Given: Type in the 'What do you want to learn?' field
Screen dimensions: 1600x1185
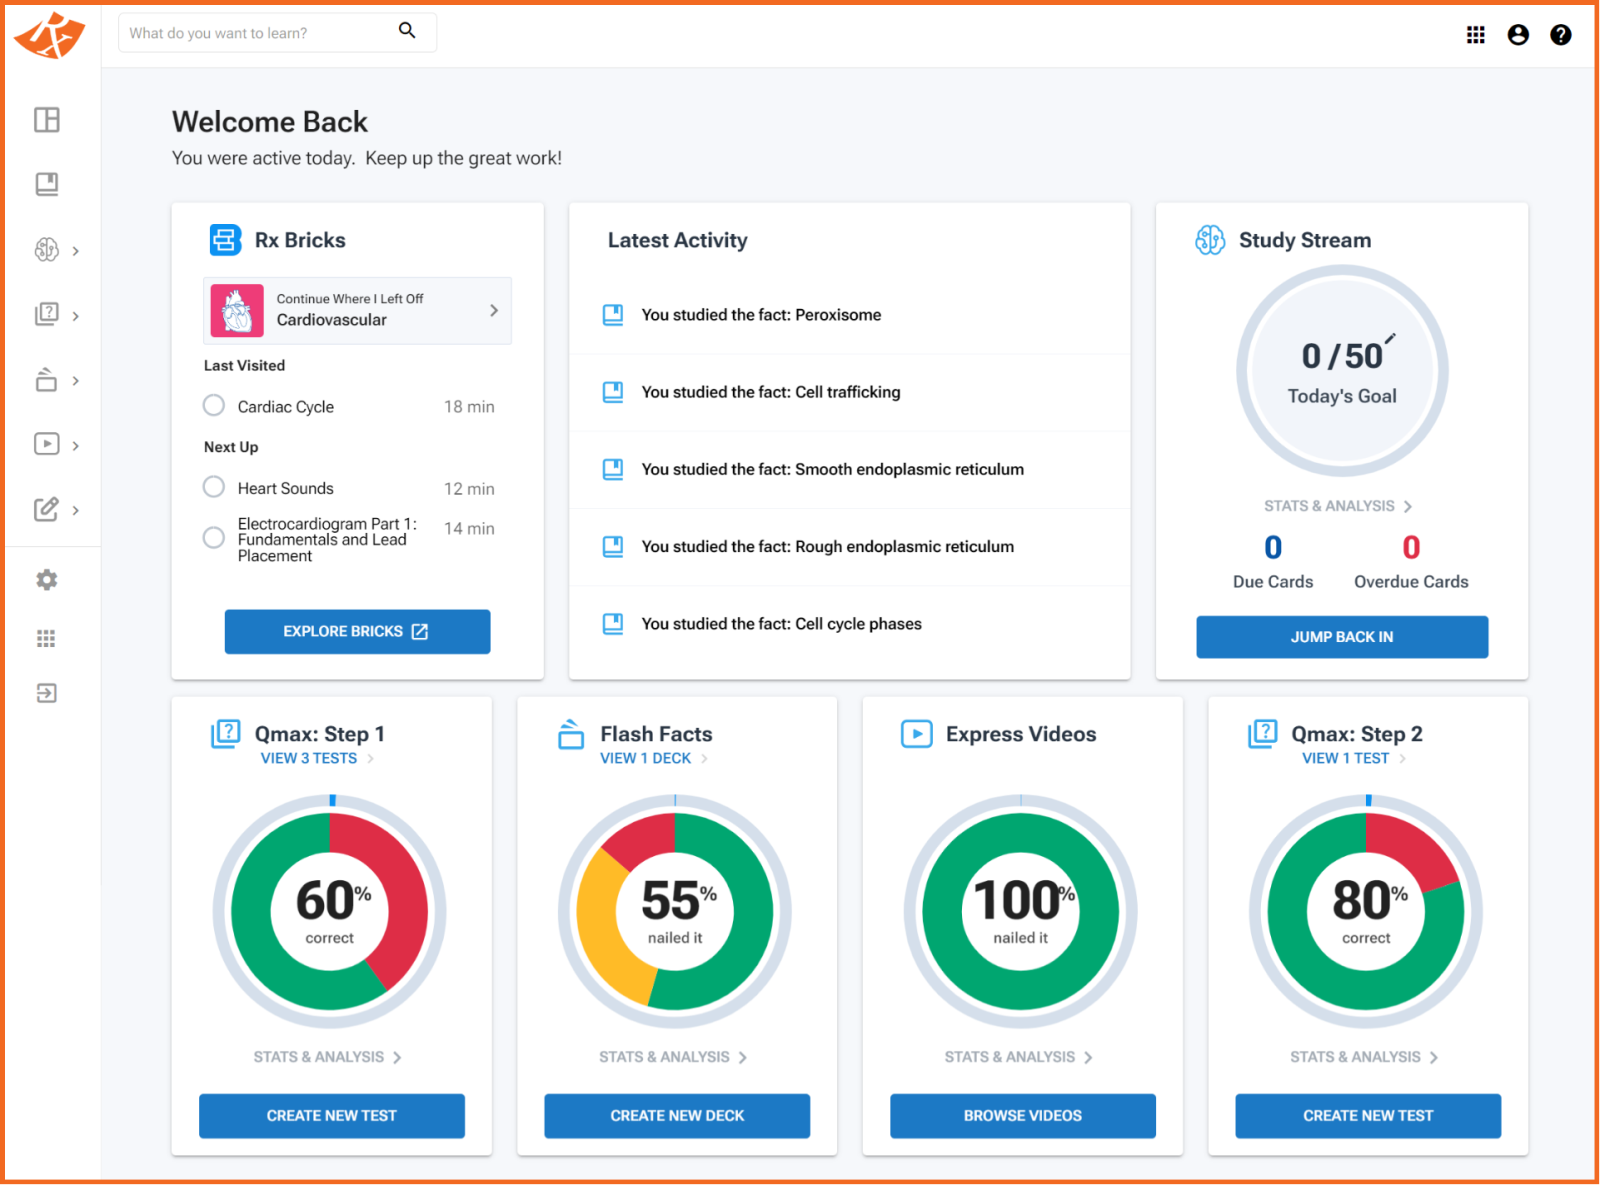Looking at the screenshot, I should (255, 33).
